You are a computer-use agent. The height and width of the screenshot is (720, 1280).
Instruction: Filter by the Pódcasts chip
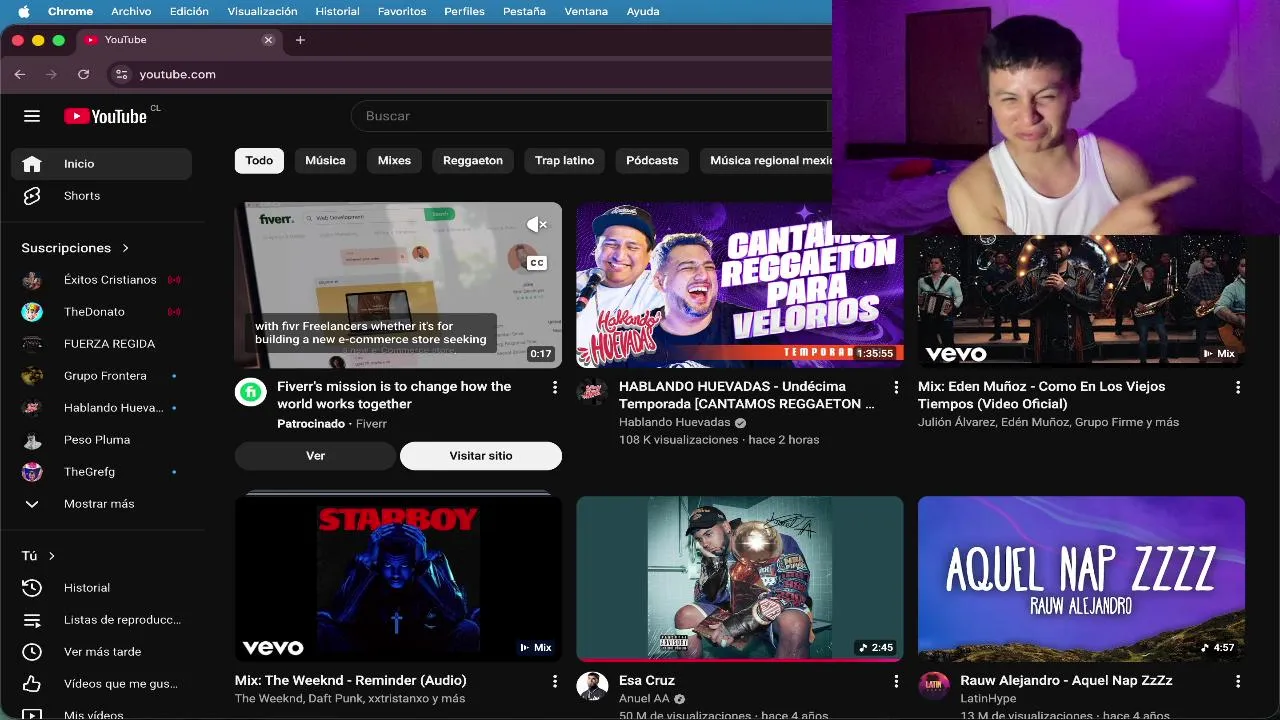click(x=652, y=160)
